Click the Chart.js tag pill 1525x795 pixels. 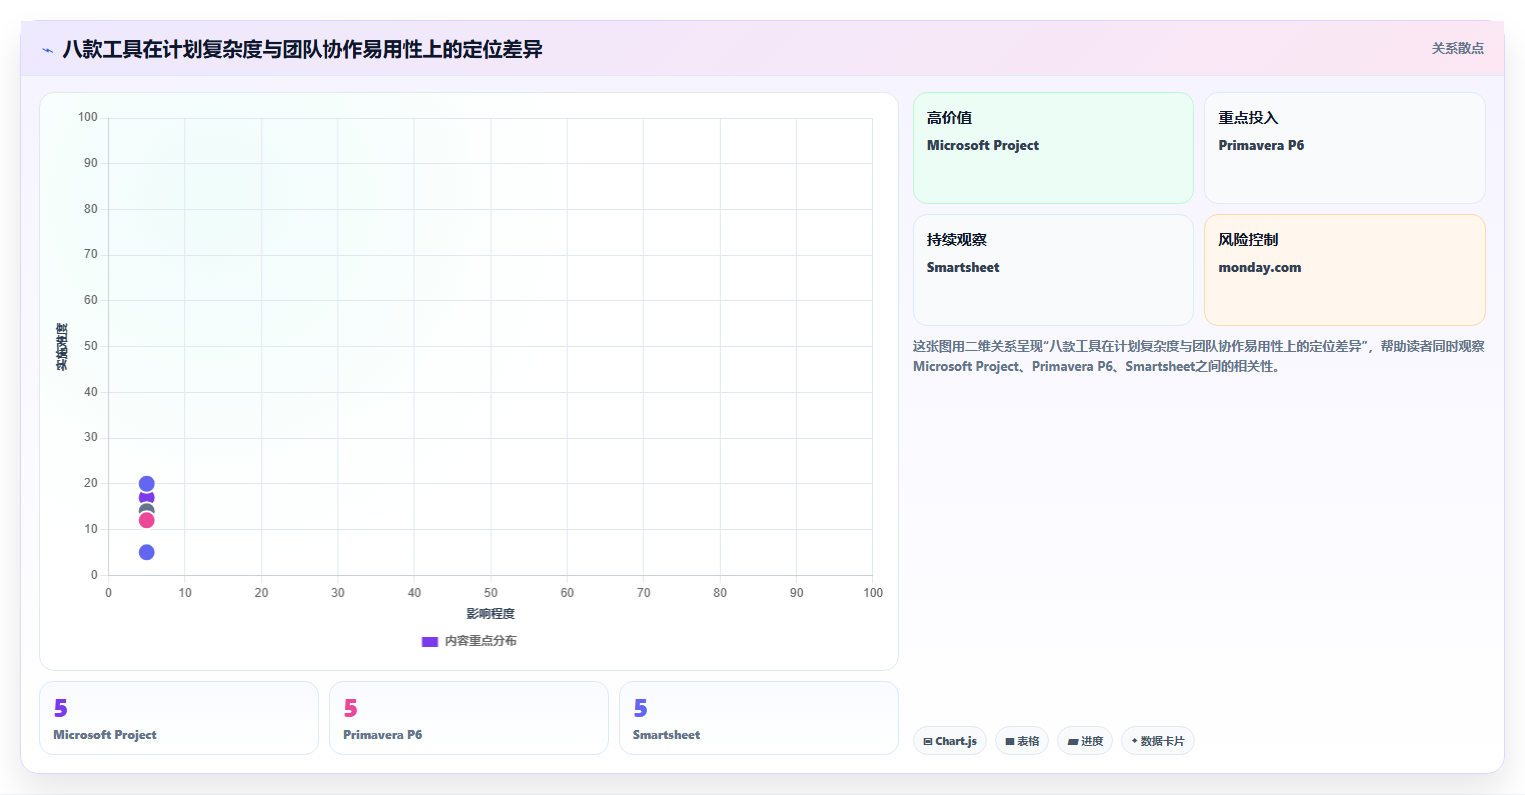950,741
